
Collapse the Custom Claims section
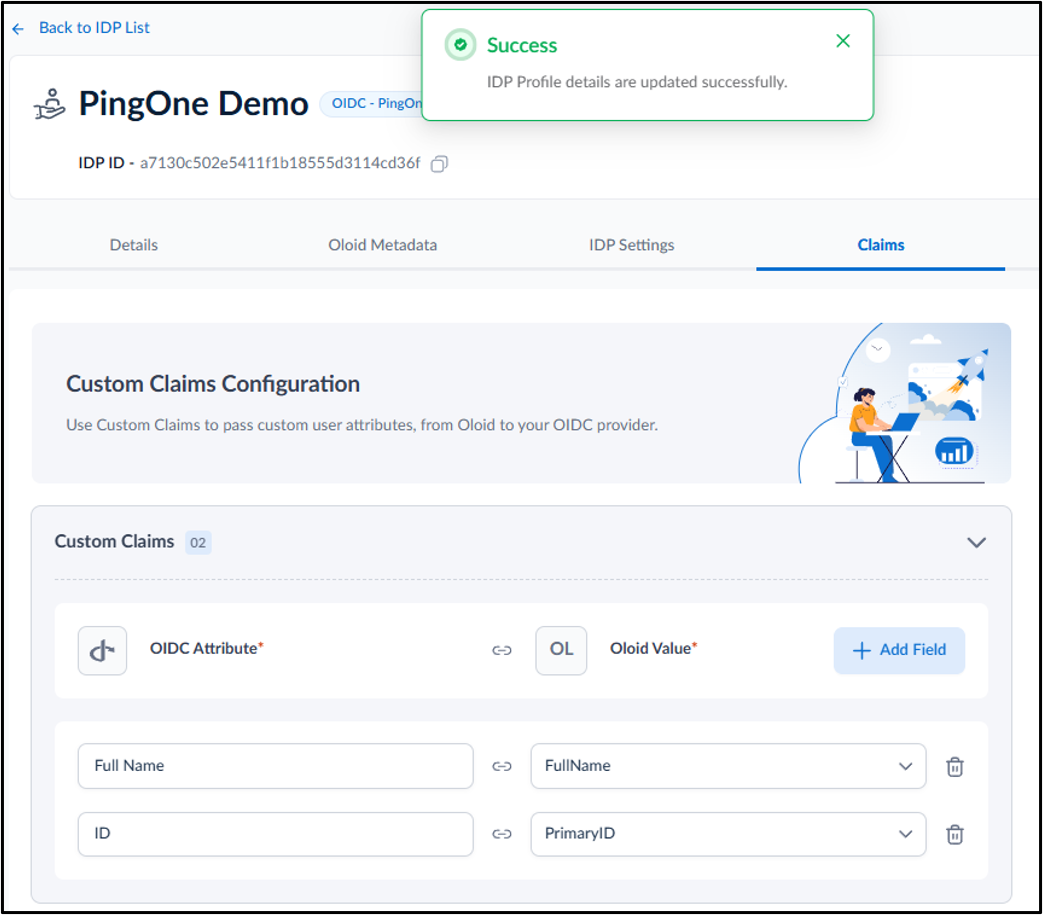pyautogui.click(x=976, y=543)
